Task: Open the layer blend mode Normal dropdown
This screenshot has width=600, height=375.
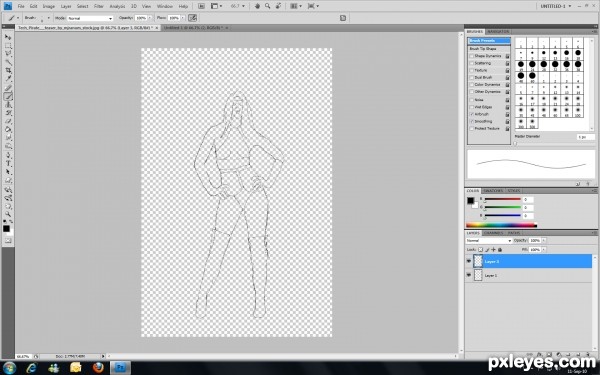Action: (x=489, y=241)
